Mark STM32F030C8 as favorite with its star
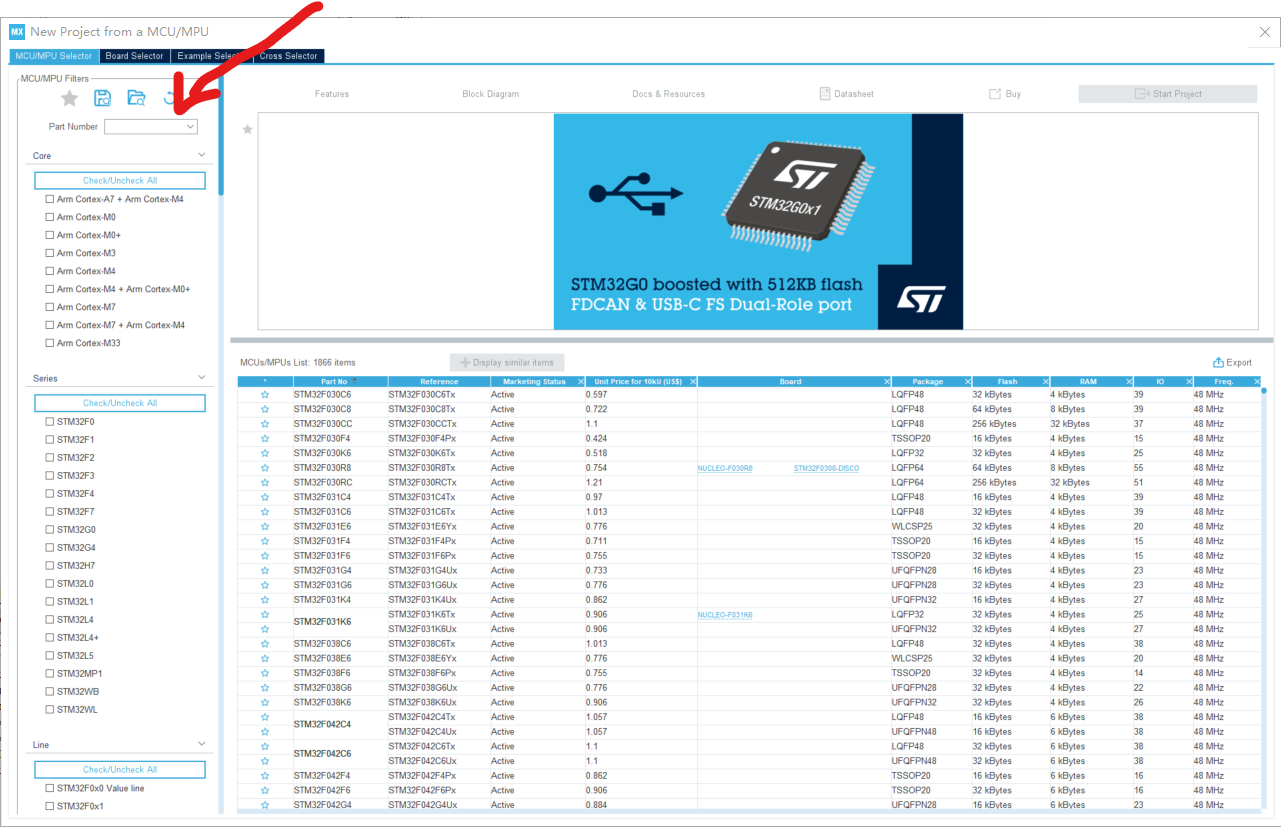1281x827 pixels. point(265,409)
